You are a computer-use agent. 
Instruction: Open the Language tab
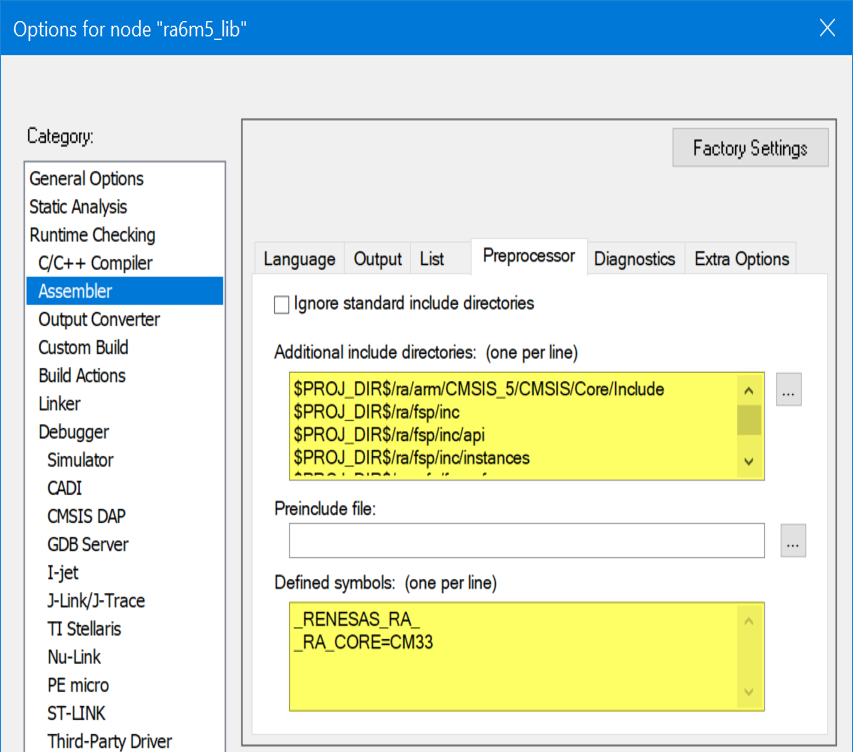pos(299,259)
